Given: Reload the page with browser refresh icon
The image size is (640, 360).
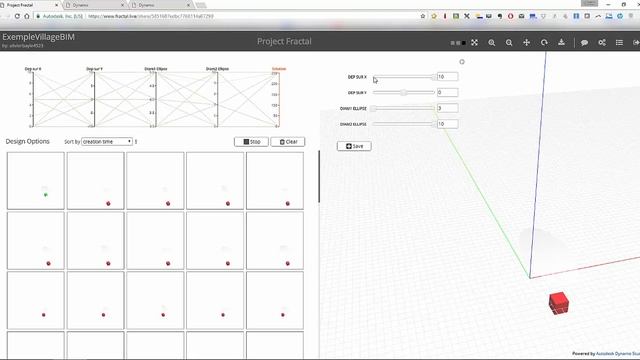Looking at the screenshot, I should coord(17,16).
